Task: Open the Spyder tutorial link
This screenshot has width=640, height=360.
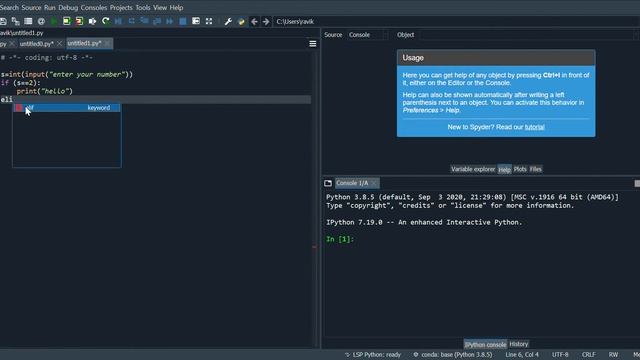Action: click(x=534, y=127)
